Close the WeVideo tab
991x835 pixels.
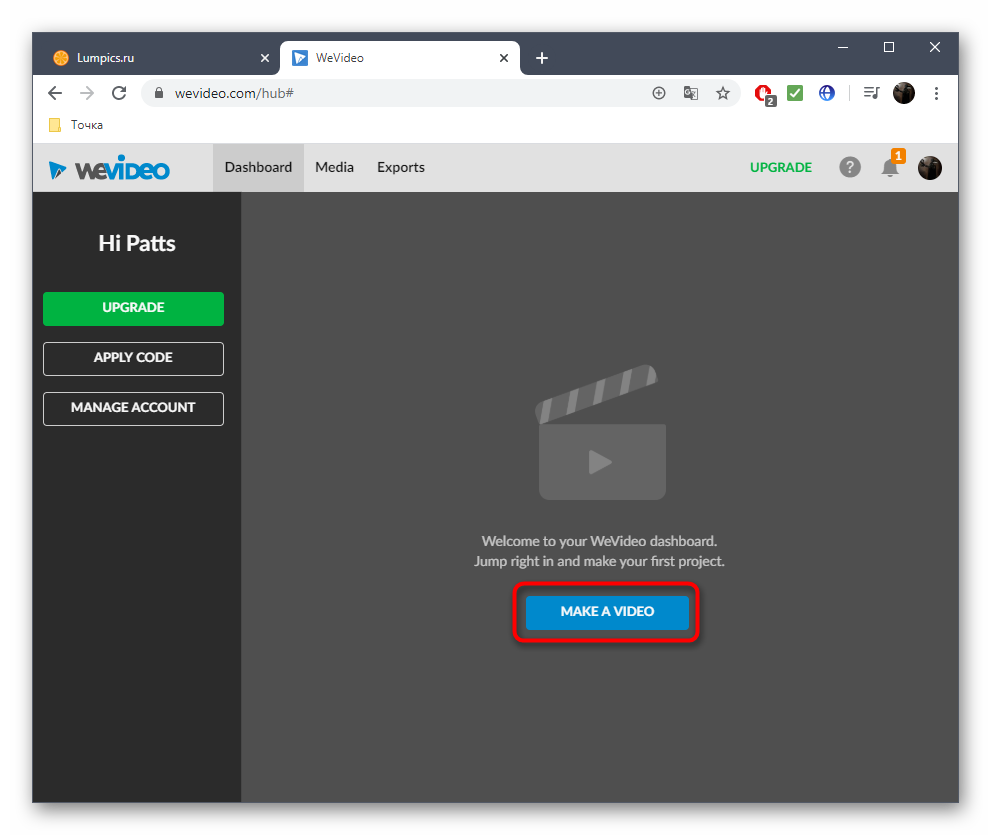coord(504,58)
